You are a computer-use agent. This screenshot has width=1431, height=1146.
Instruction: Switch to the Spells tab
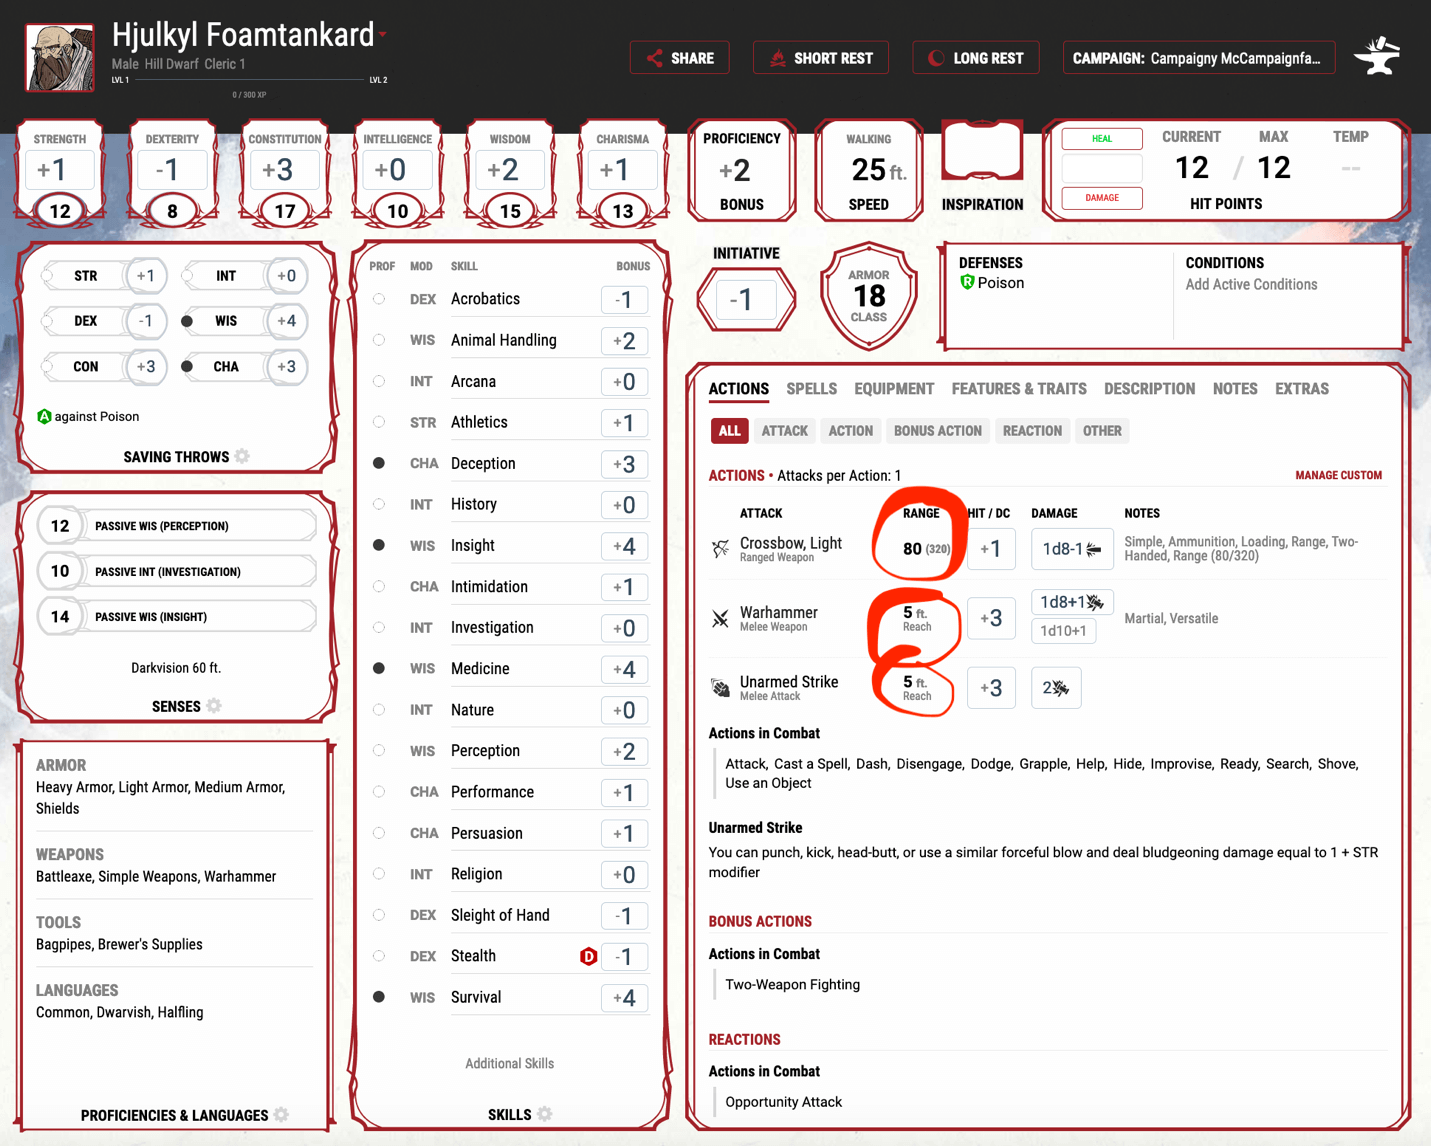click(x=811, y=389)
